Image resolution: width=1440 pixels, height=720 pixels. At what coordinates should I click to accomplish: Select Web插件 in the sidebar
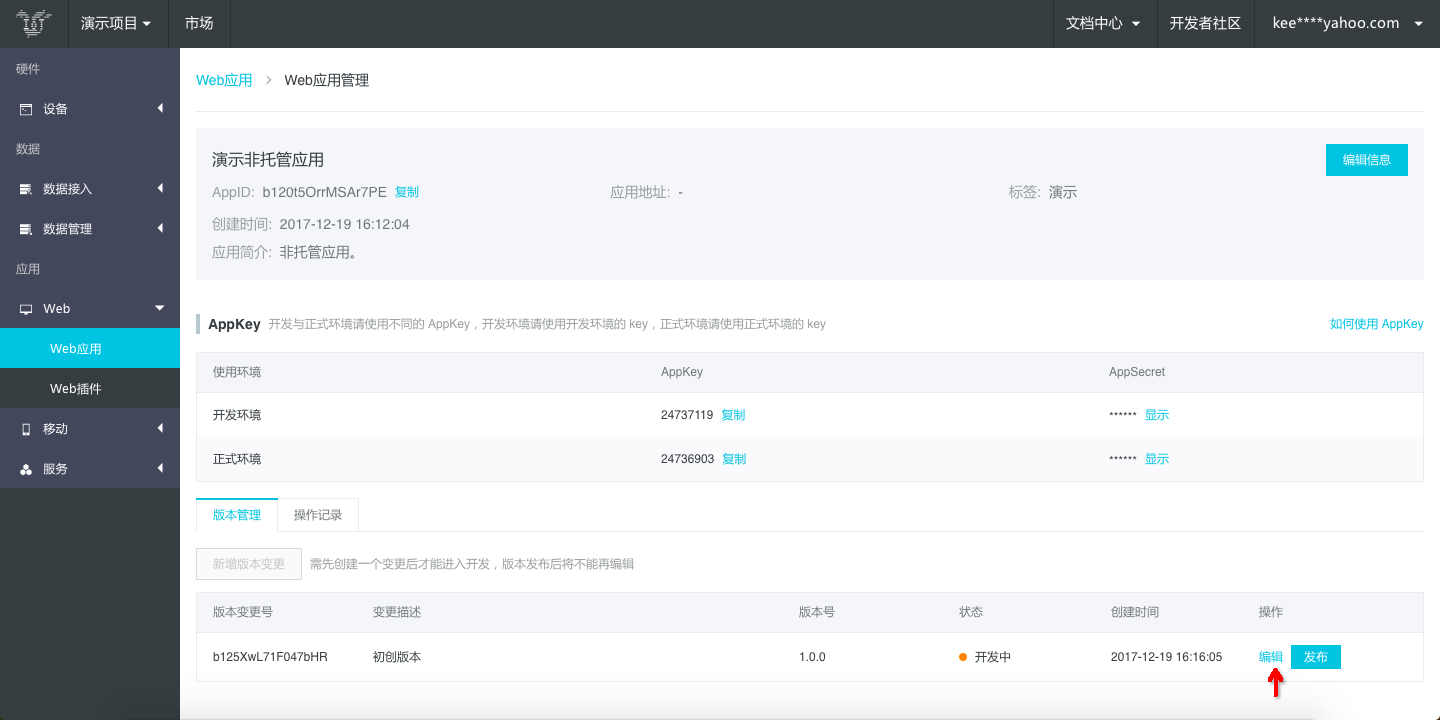tap(90, 389)
